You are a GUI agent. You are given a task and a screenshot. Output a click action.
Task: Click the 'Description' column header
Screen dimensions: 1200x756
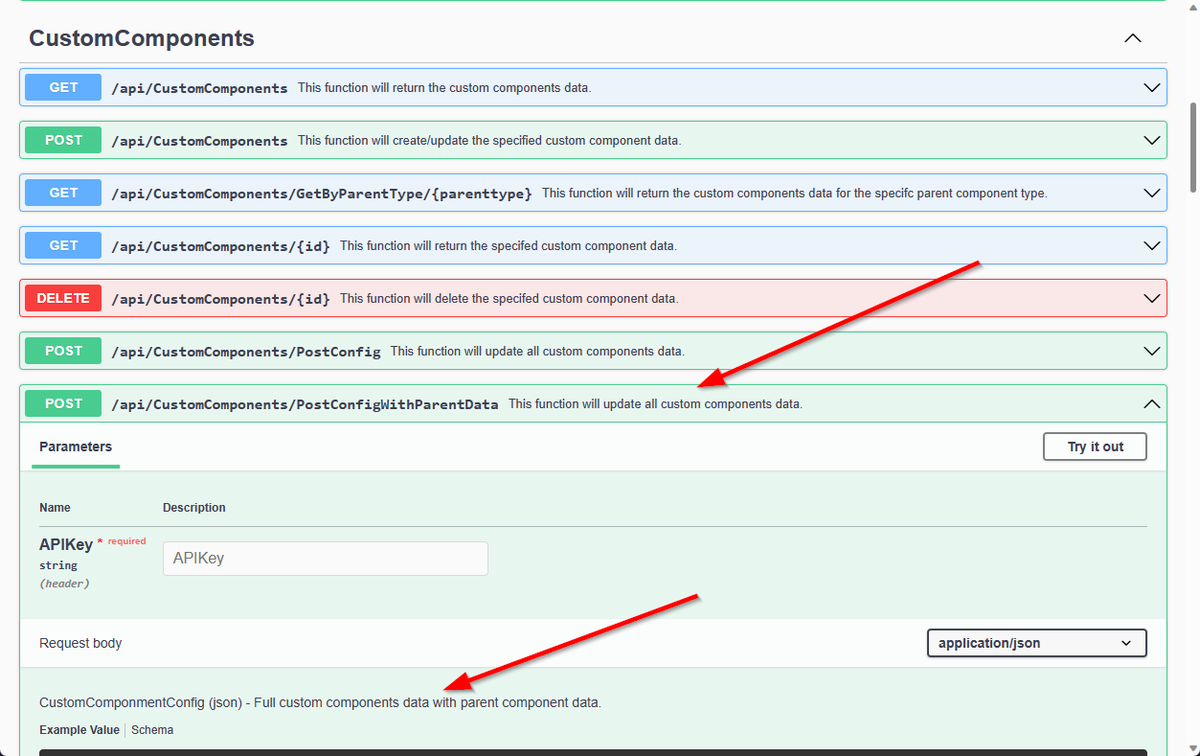pyautogui.click(x=194, y=507)
